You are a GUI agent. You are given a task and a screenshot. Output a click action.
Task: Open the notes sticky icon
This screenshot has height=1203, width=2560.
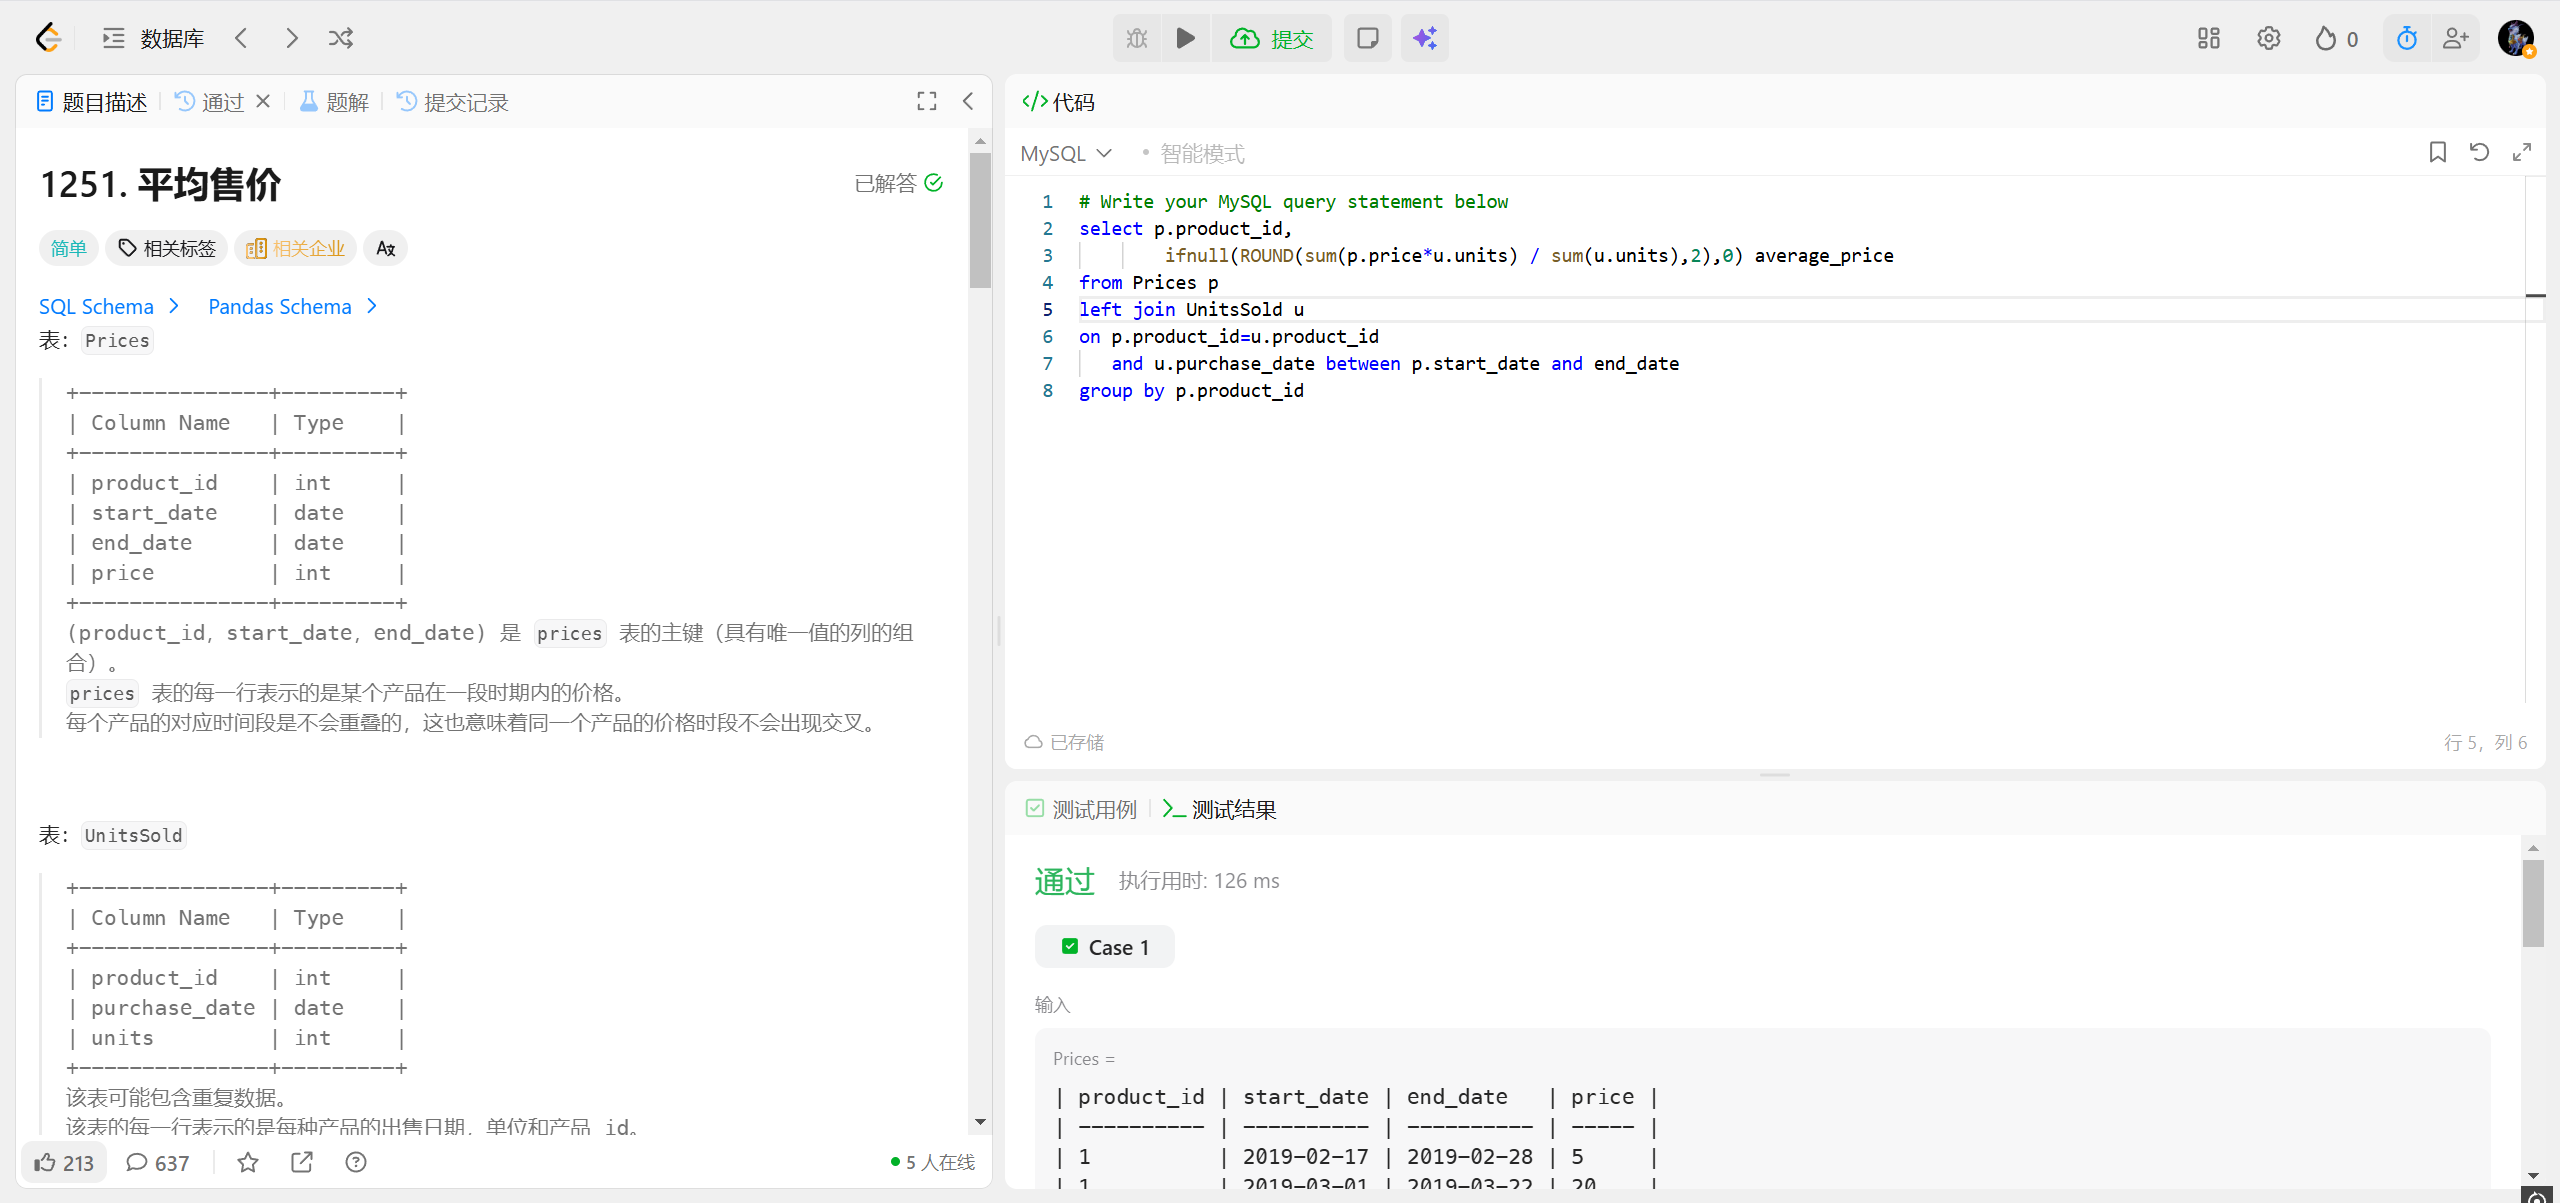1367,38
